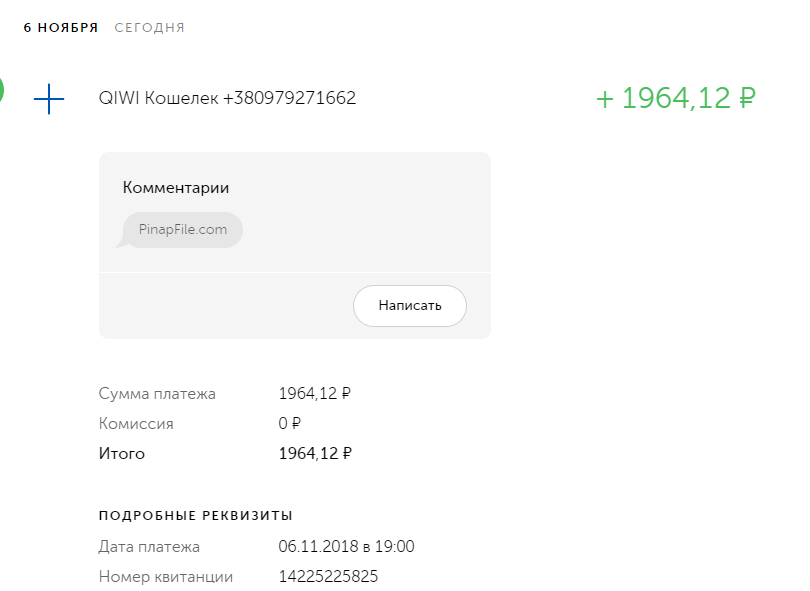Image resolution: width=810 pixels, height=591 pixels.
Task: Click the Дата платежа label
Action: [149, 547]
